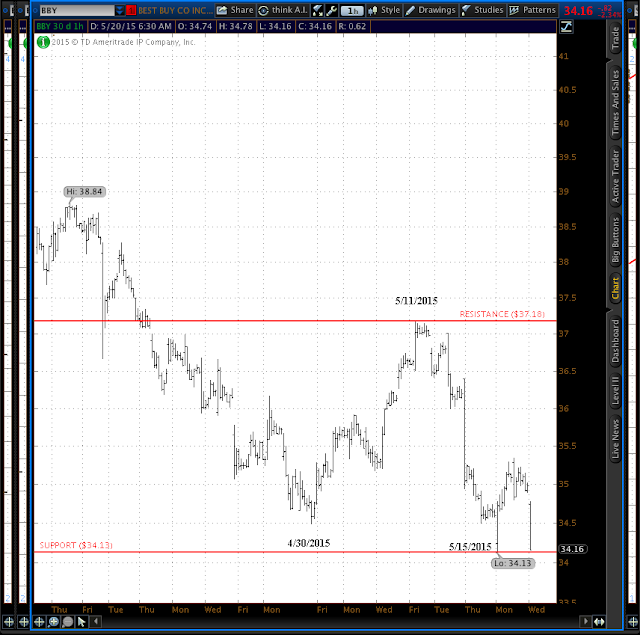640x635 pixels.
Task: Open the Share menu
Action: click(x=235, y=10)
